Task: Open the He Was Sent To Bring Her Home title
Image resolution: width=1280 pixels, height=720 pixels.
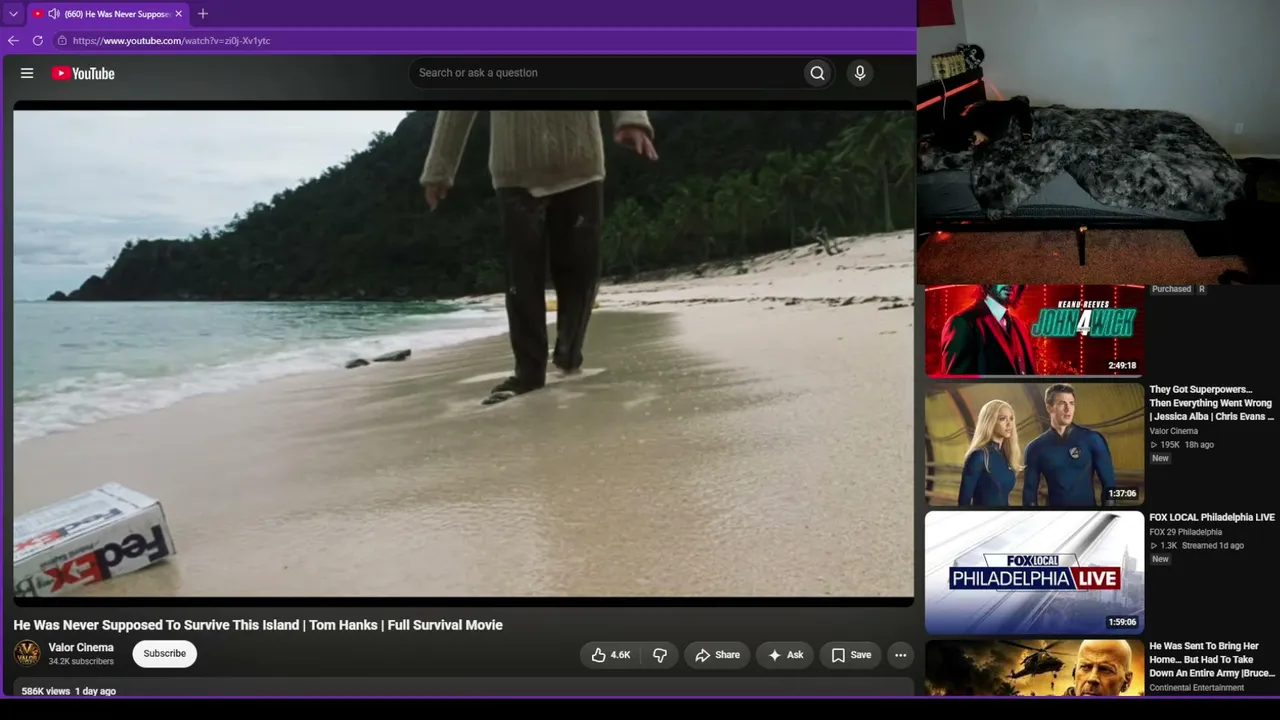Action: click(x=1212, y=660)
